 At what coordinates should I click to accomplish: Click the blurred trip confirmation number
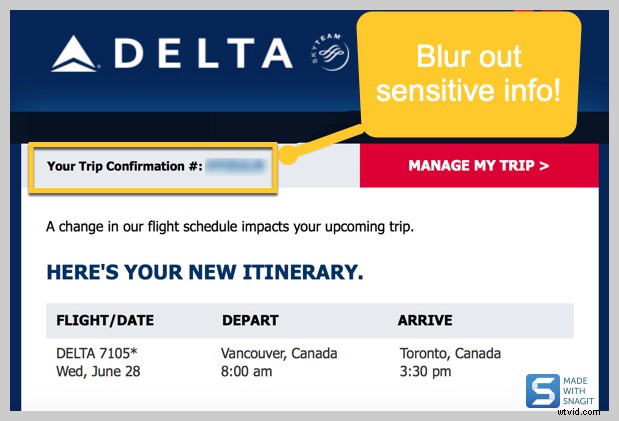(240, 164)
